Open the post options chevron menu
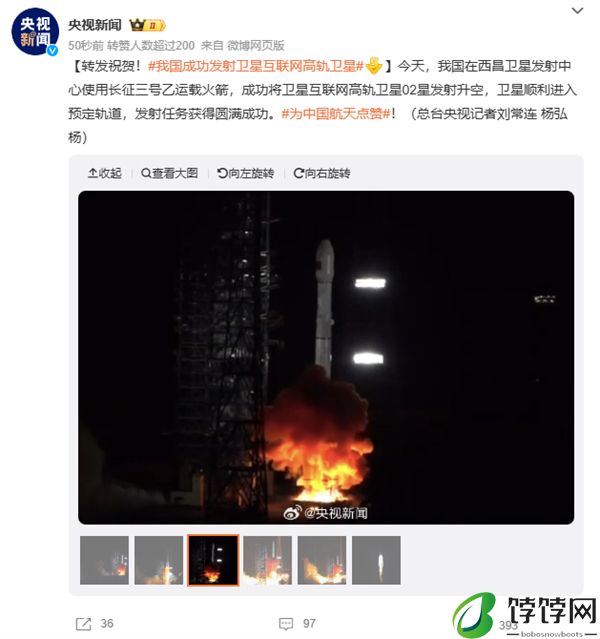 coord(577,11)
